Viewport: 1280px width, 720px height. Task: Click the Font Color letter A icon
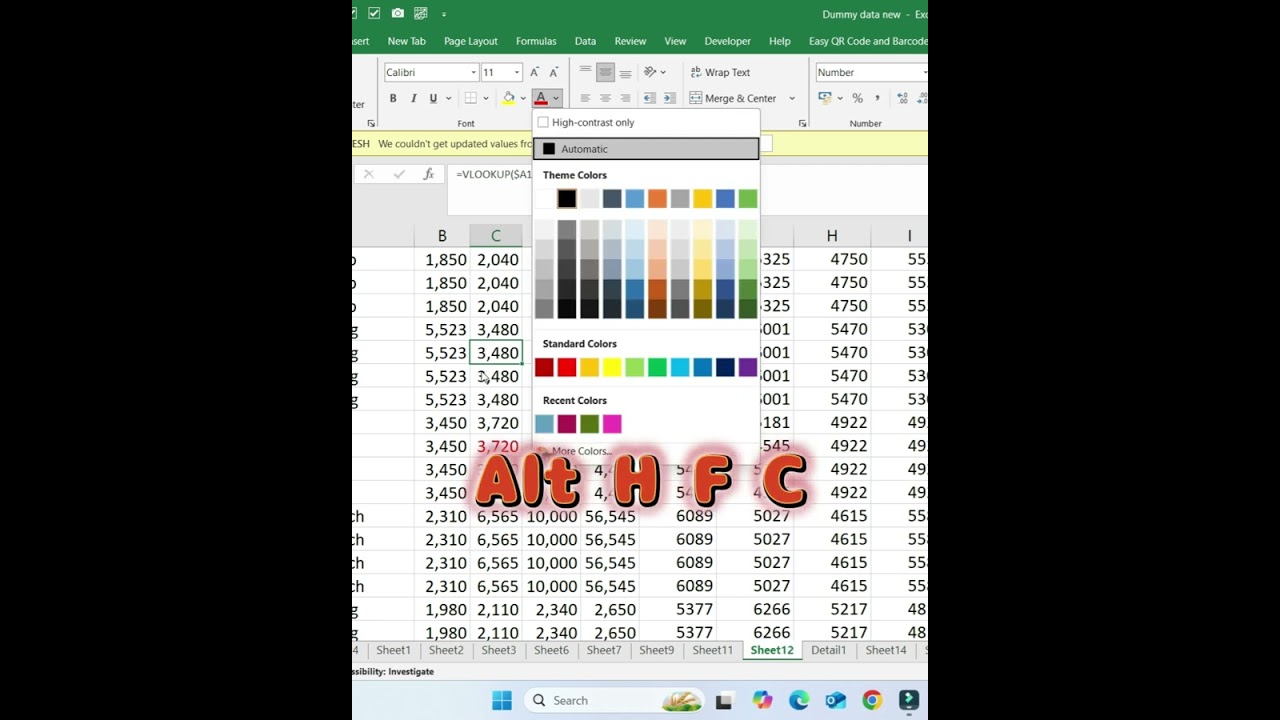(x=541, y=98)
